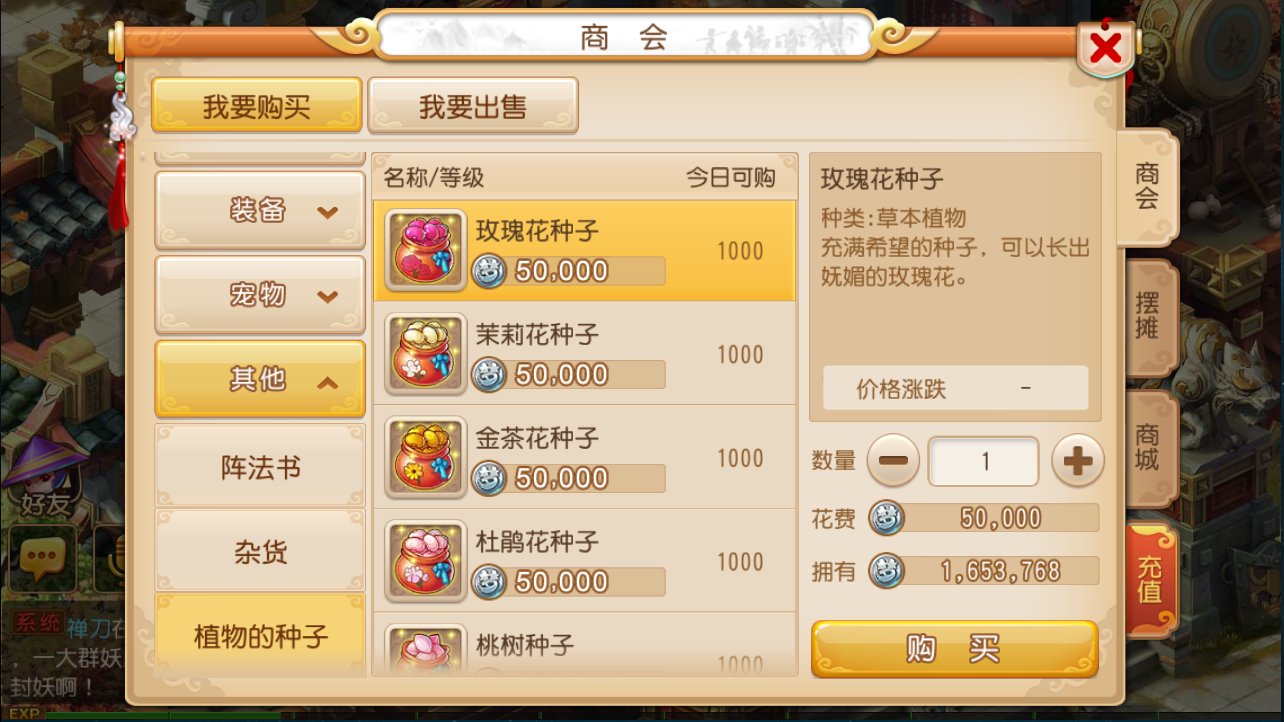
Task: Decrease quantity with the minus button
Action: pyautogui.click(x=893, y=461)
